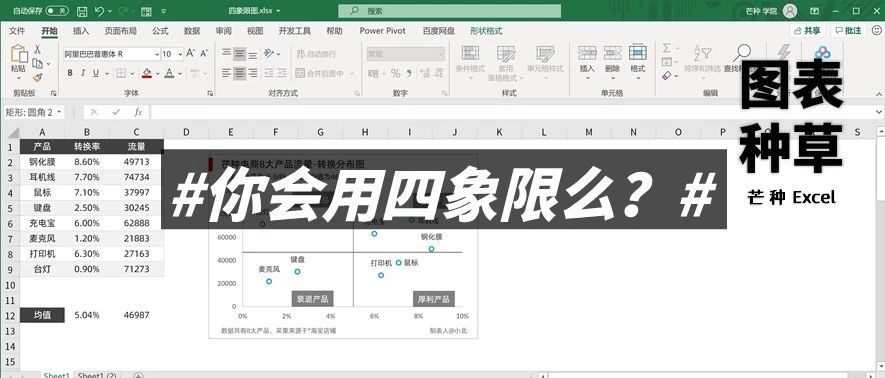Open the fill color dropdown arrow
The height and width of the screenshot is (378, 885).
click(x=157, y=73)
